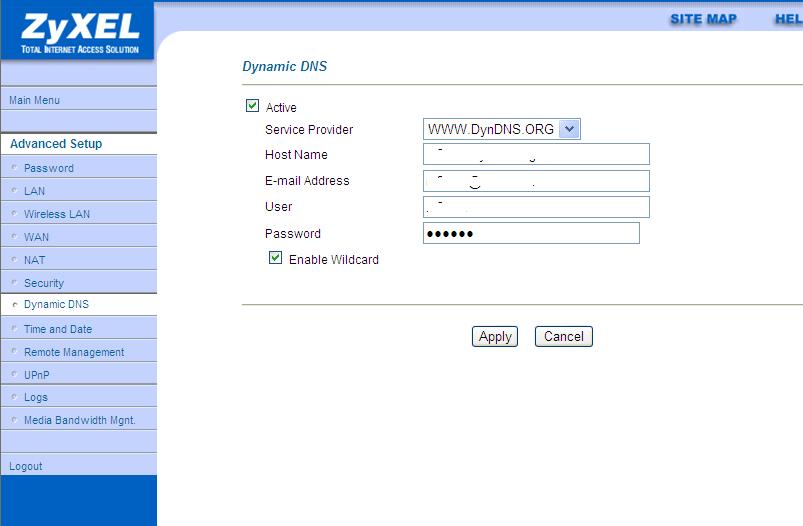Open Media Bandwidth Mgnt. page
The height and width of the screenshot is (526, 803).
[79, 420]
